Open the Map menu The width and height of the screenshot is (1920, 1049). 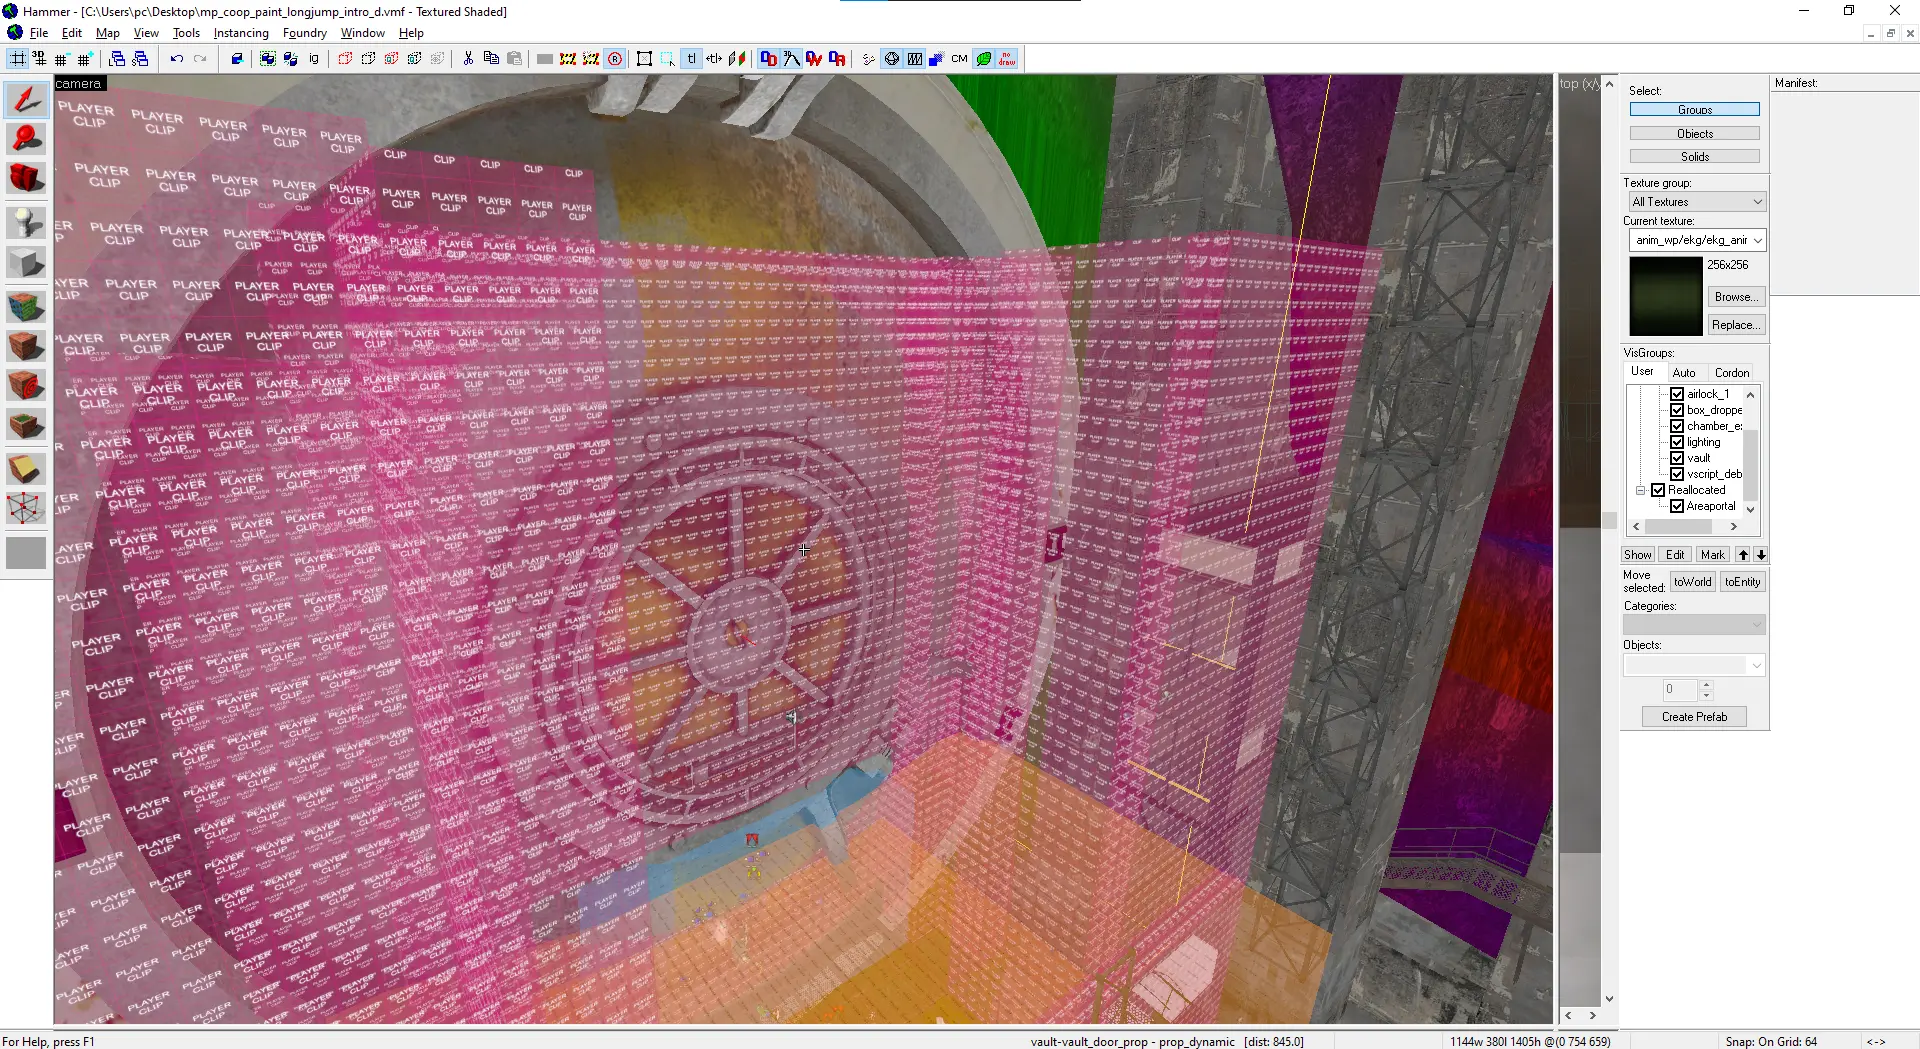point(108,33)
